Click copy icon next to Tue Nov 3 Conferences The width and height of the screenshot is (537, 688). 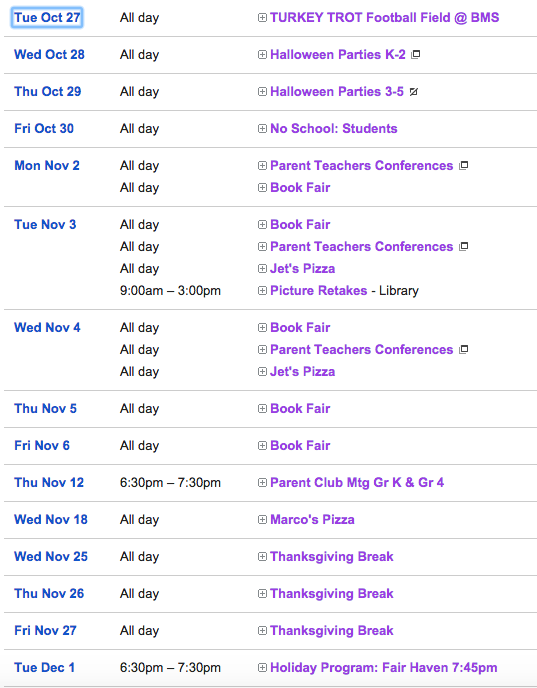(463, 247)
